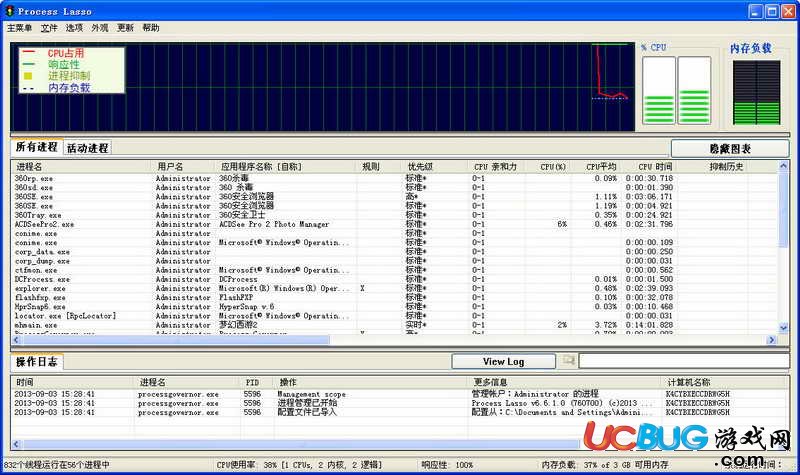
Task: Click the 内存负载 memory meter
Action: [757, 92]
